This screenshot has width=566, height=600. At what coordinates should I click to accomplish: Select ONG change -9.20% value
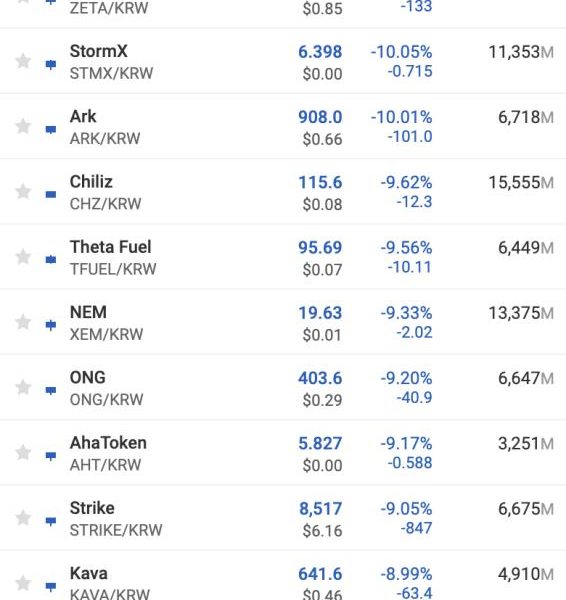click(x=406, y=378)
